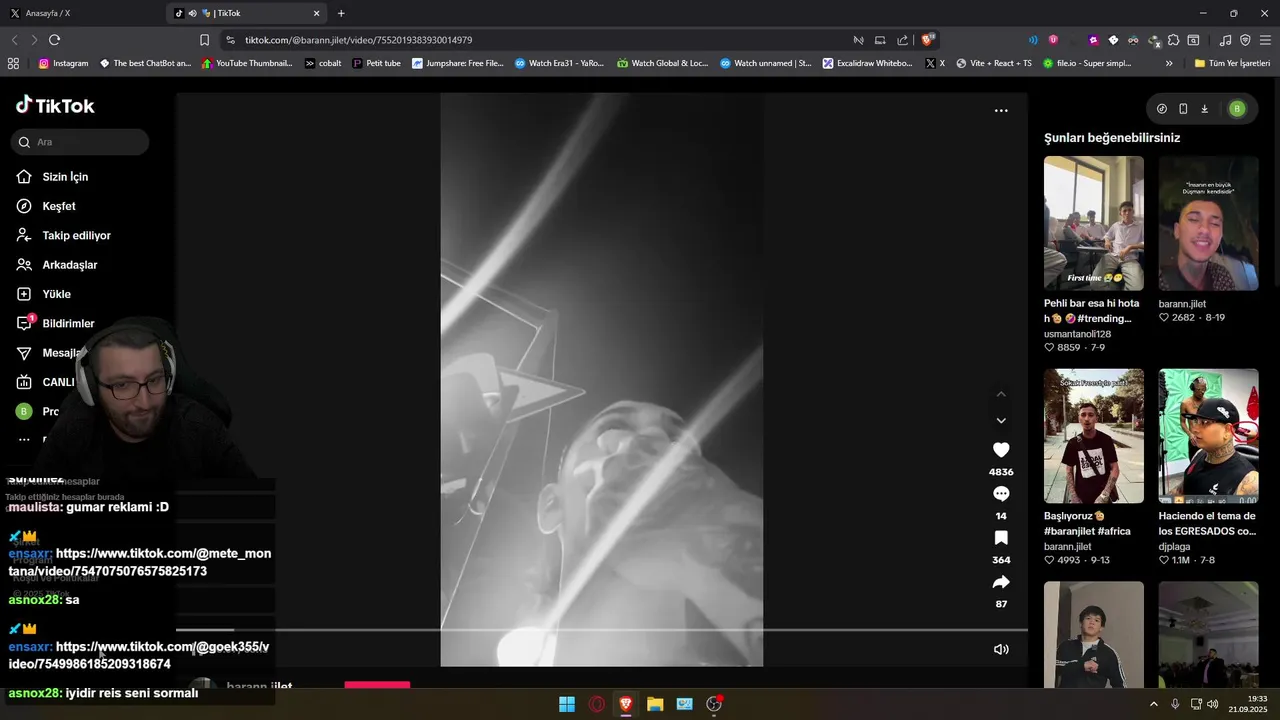The image size is (1280, 720).
Task: Open the Brave VPN shield icon
Action: 1245,40
